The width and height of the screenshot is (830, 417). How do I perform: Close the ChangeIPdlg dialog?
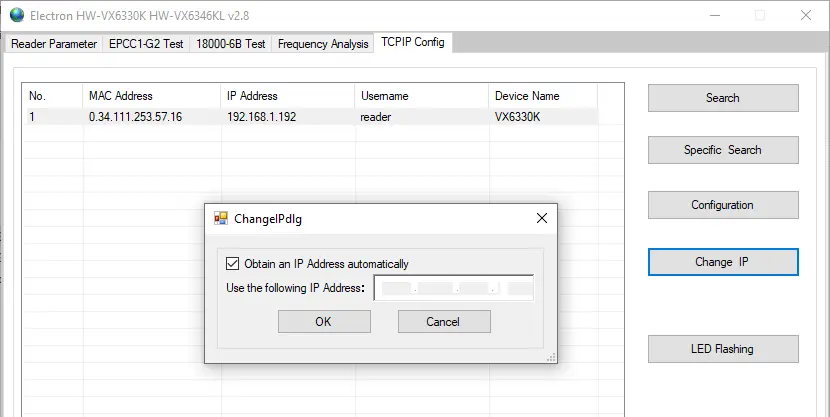pos(541,218)
